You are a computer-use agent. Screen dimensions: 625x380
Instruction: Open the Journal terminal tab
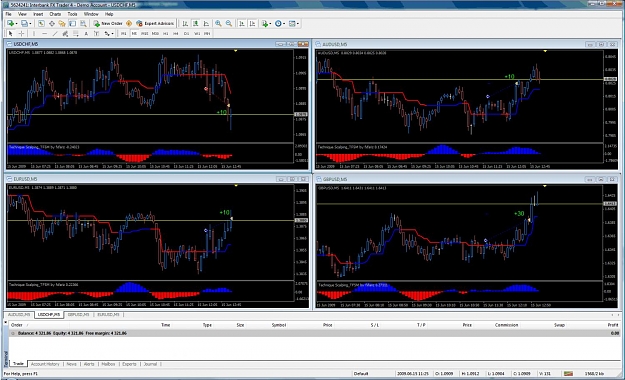[x=150, y=364]
